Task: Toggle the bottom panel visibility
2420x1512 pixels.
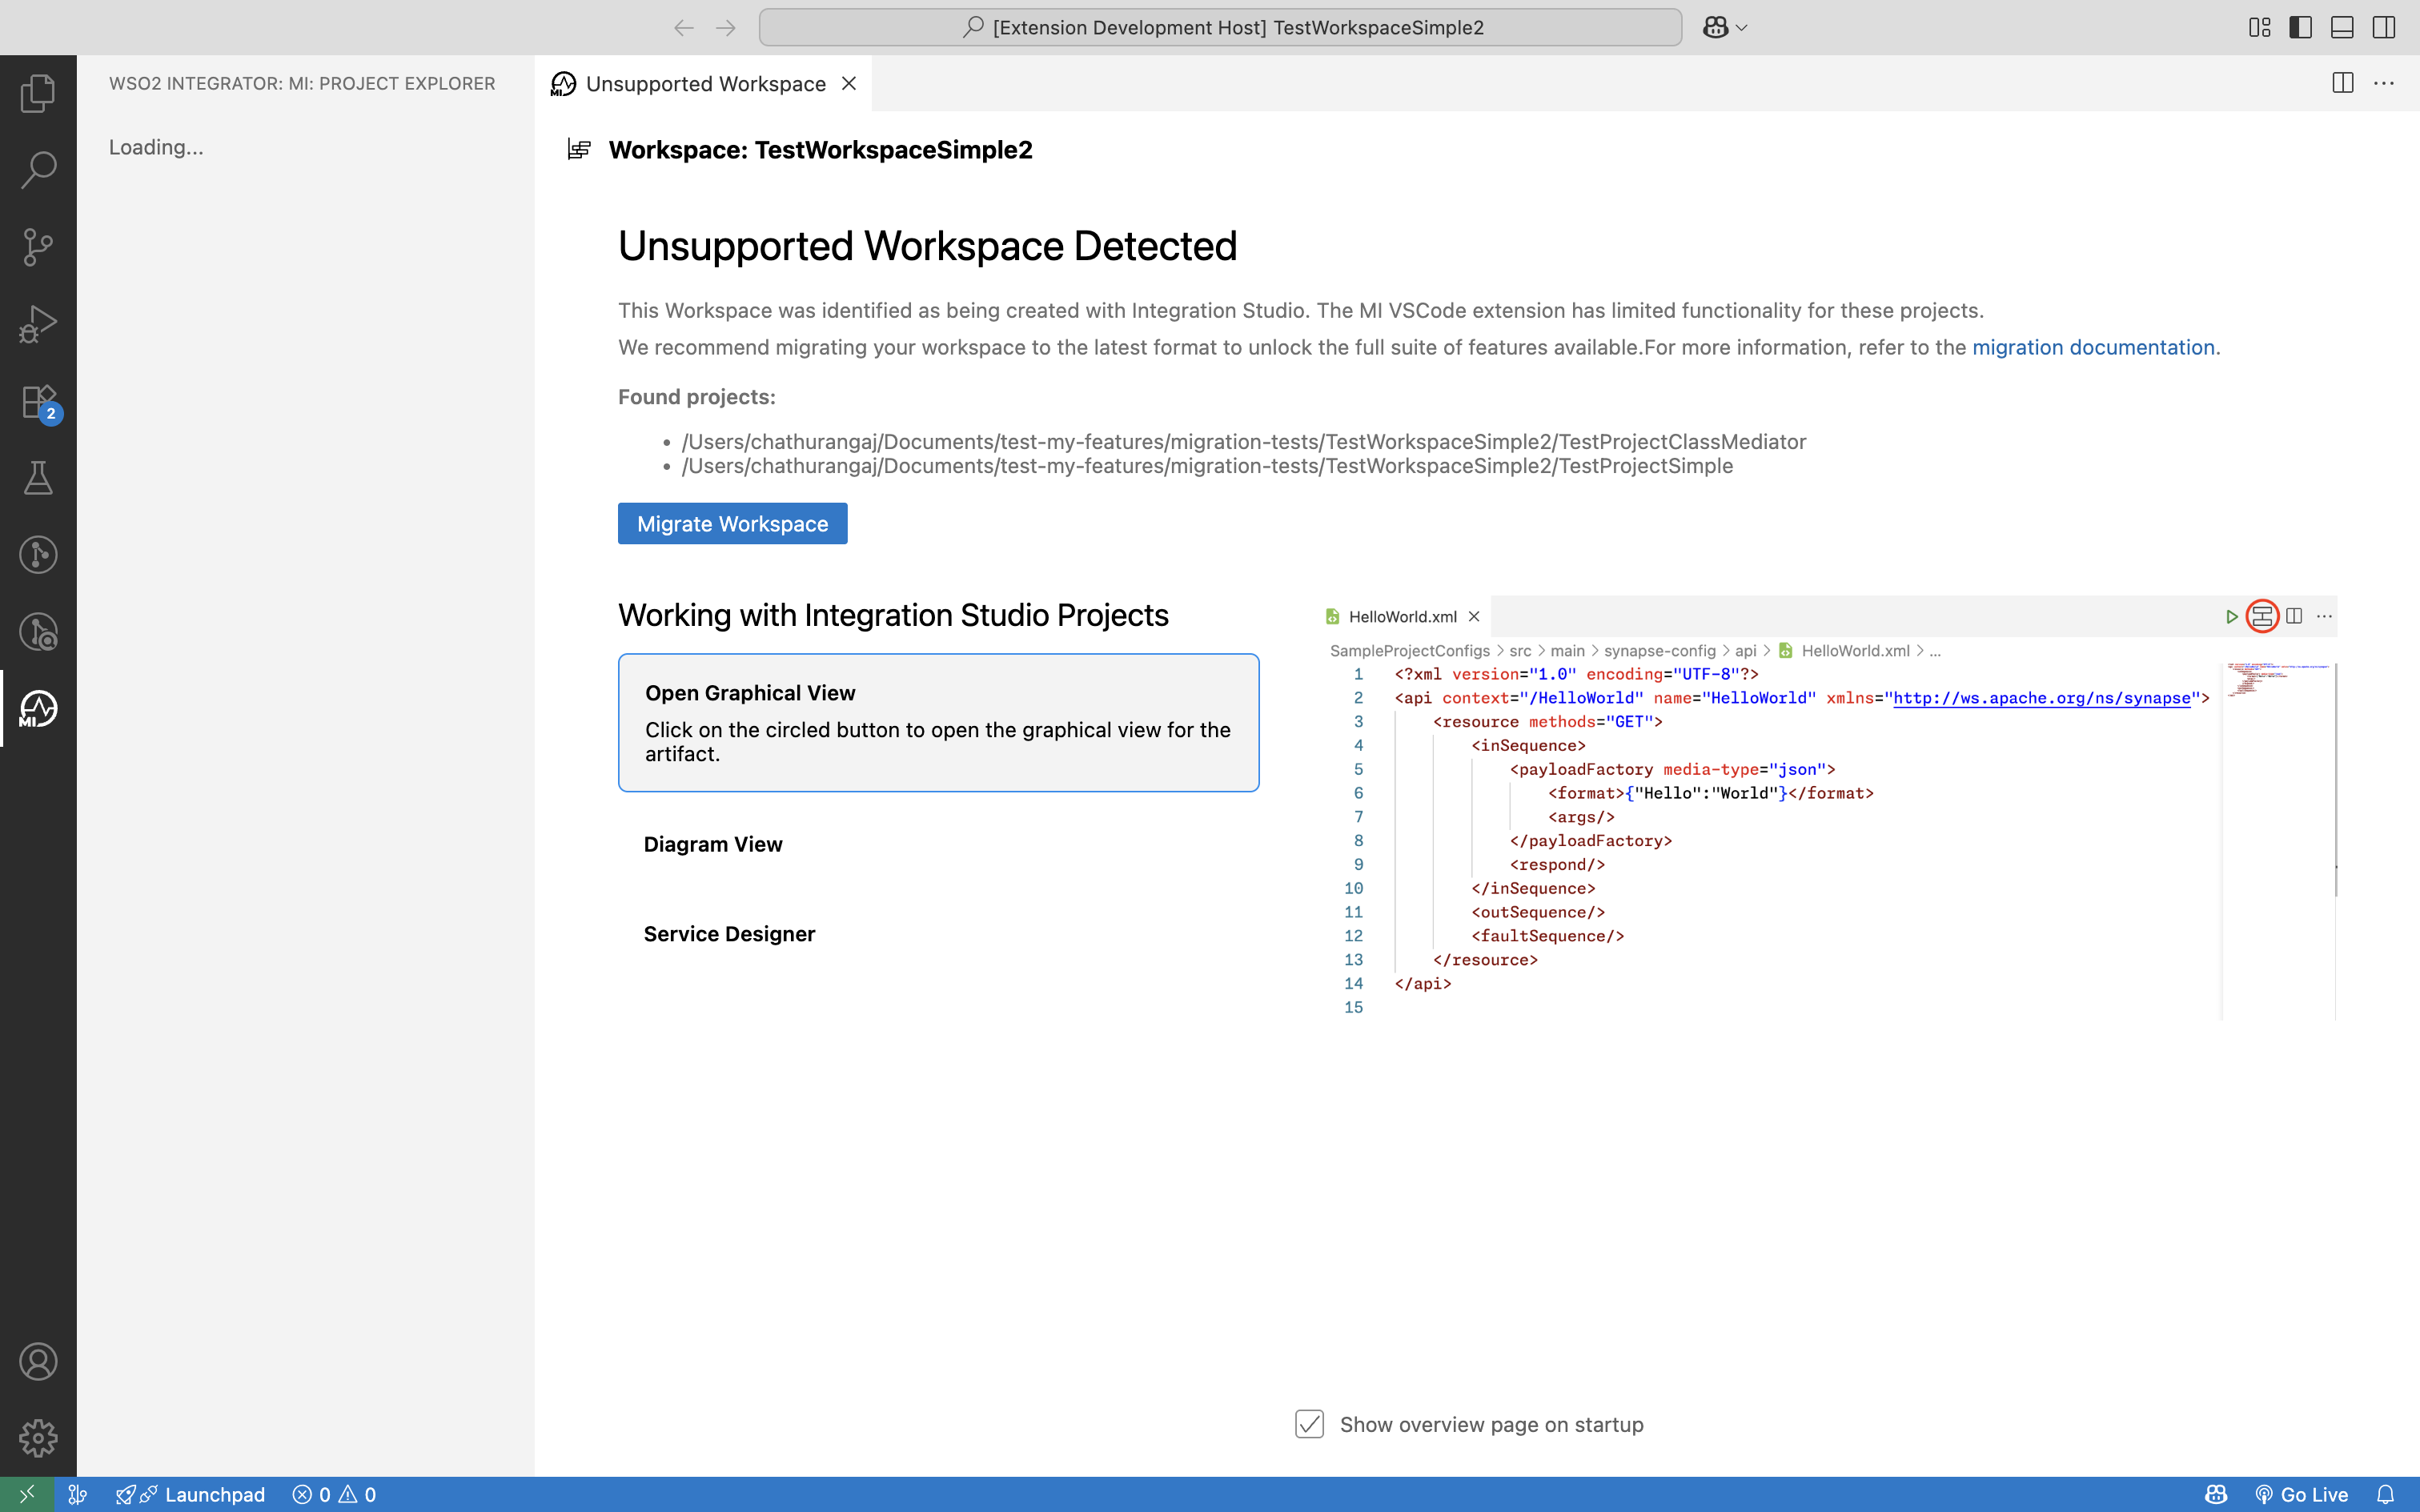Action: click(2342, 27)
